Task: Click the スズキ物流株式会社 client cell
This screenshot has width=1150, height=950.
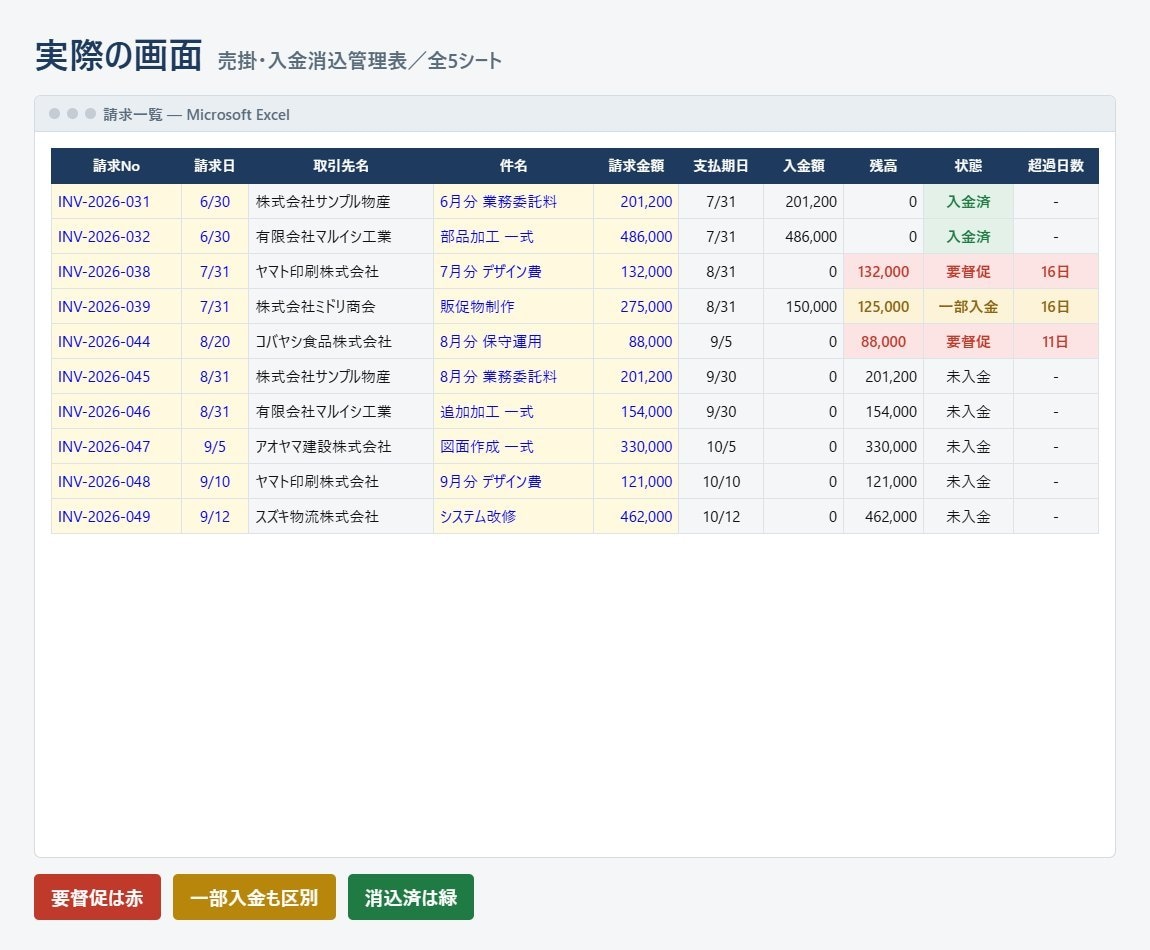Action: [x=341, y=516]
